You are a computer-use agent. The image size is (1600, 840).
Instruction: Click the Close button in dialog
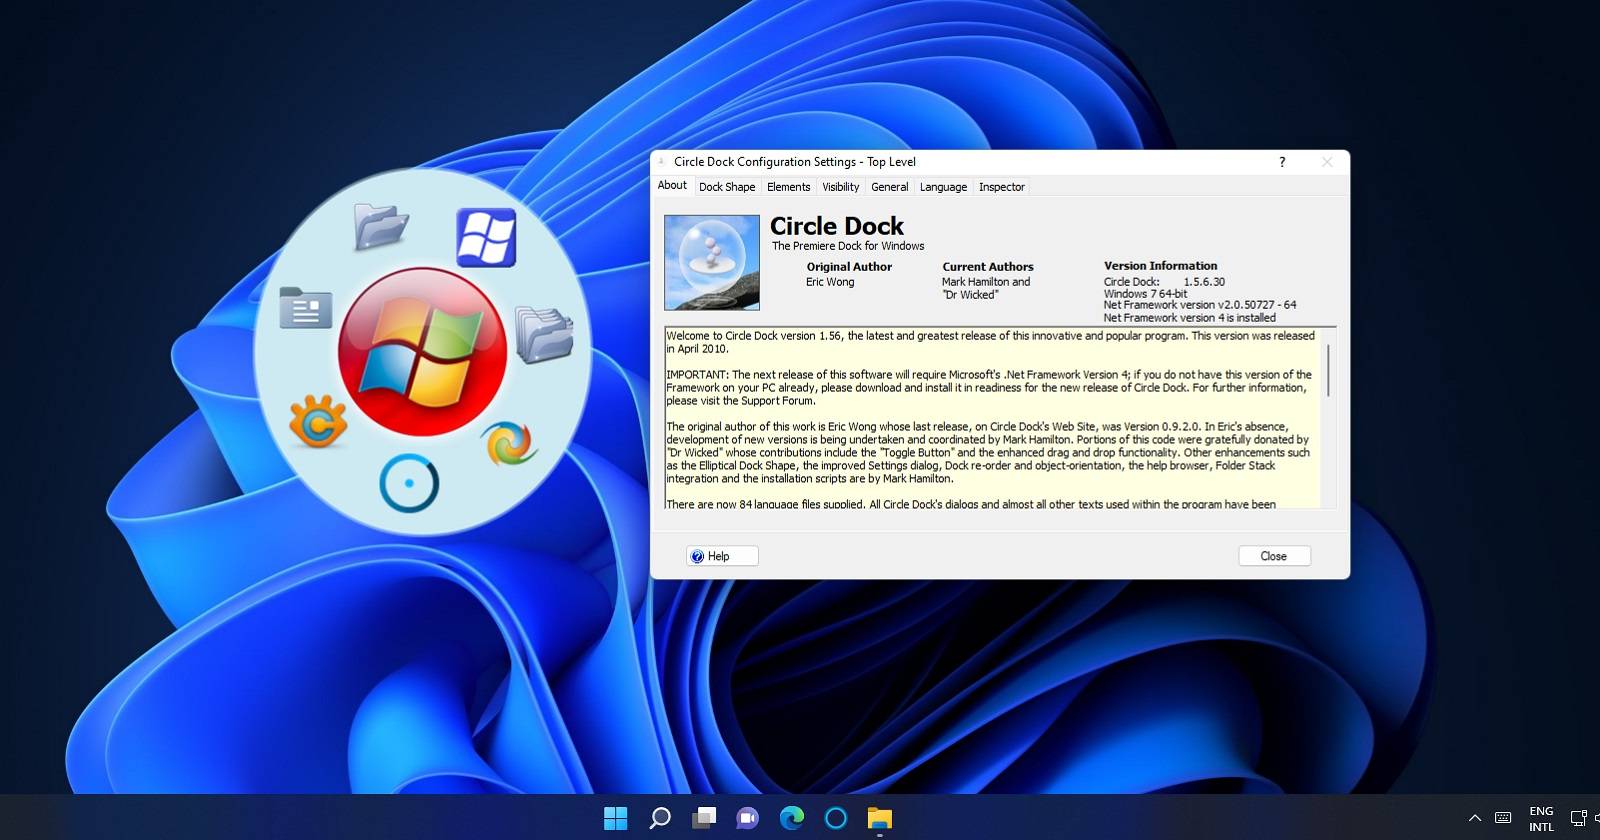tap(1273, 556)
